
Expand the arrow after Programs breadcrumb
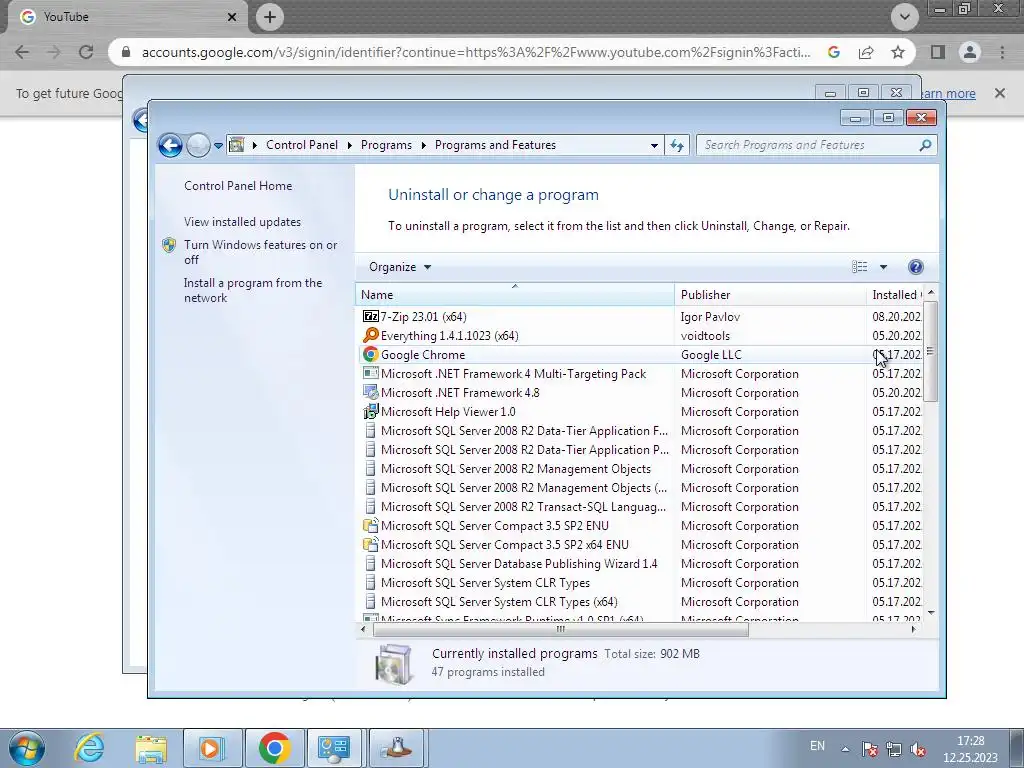[423, 145]
